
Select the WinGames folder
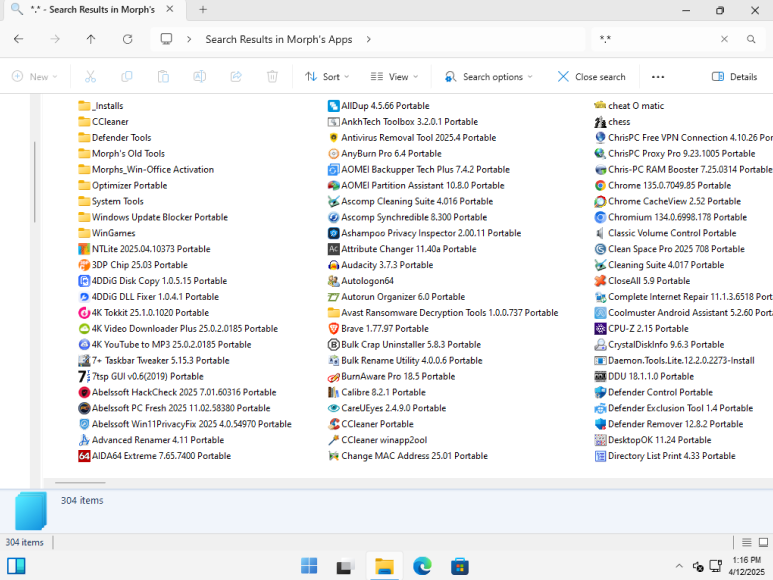pyautogui.click(x=107, y=233)
